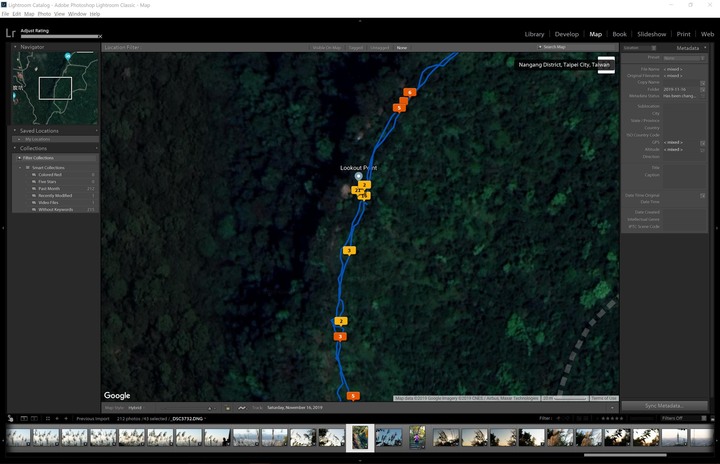Image resolution: width=720 pixels, height=464 pixels.
Task: Click the Metadata Status conflict icon
Action: coord(703,96)
